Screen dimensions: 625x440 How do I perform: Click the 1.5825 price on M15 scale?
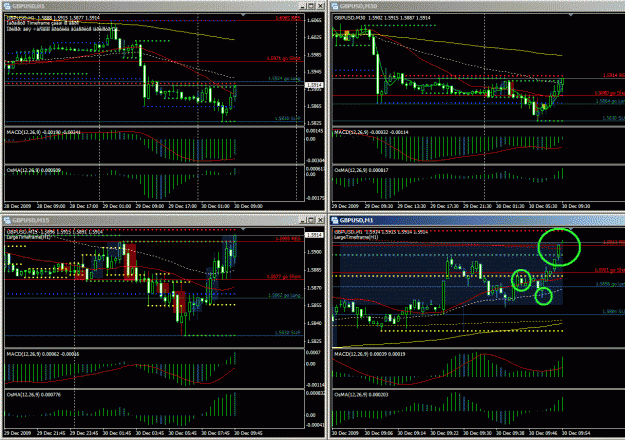(314, 341)
